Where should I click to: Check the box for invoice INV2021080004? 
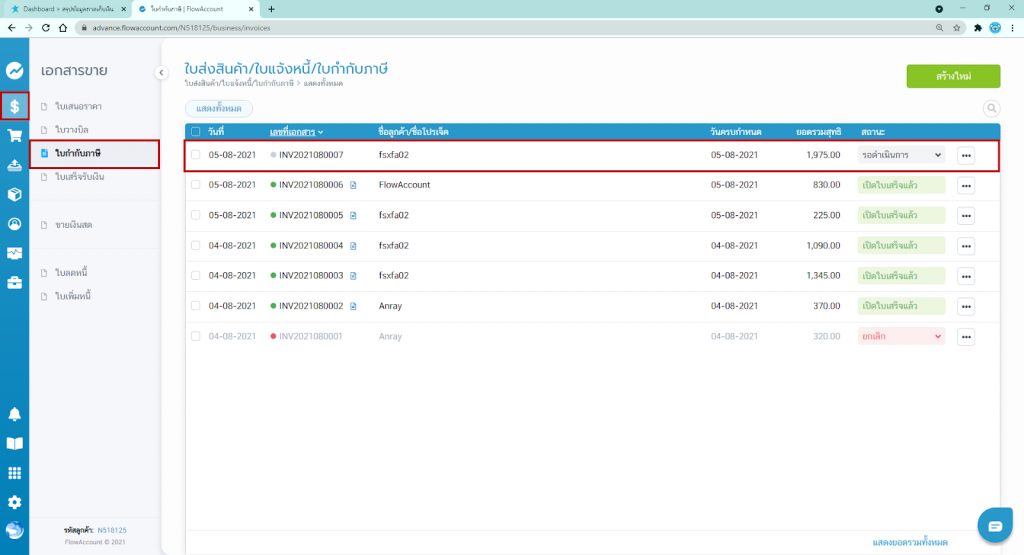coord(196,245)
